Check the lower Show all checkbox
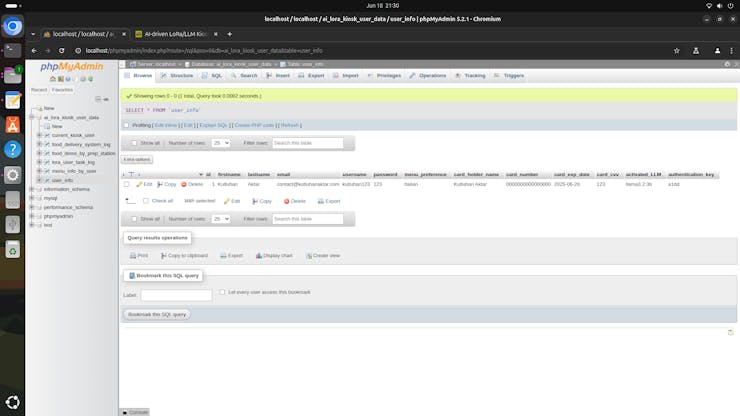This screenshot has height=416, width=740. [134, 219]
